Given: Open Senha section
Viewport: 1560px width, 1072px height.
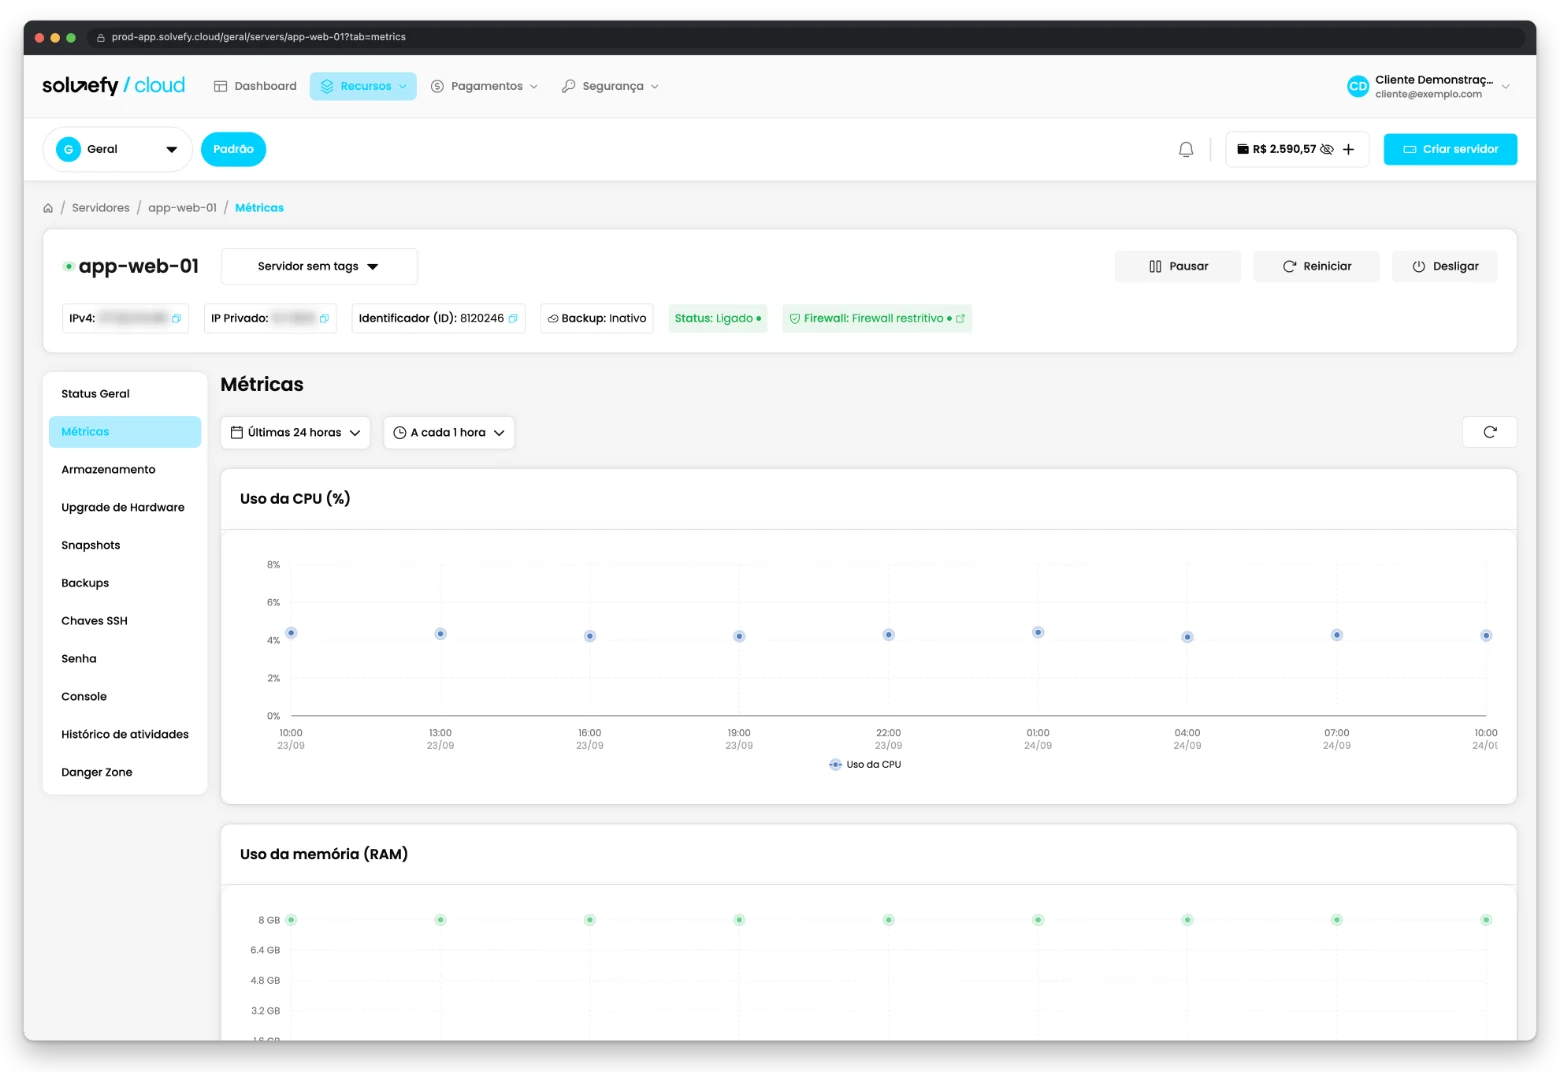Looking at the screenshot, I should [x=125, y=659].
